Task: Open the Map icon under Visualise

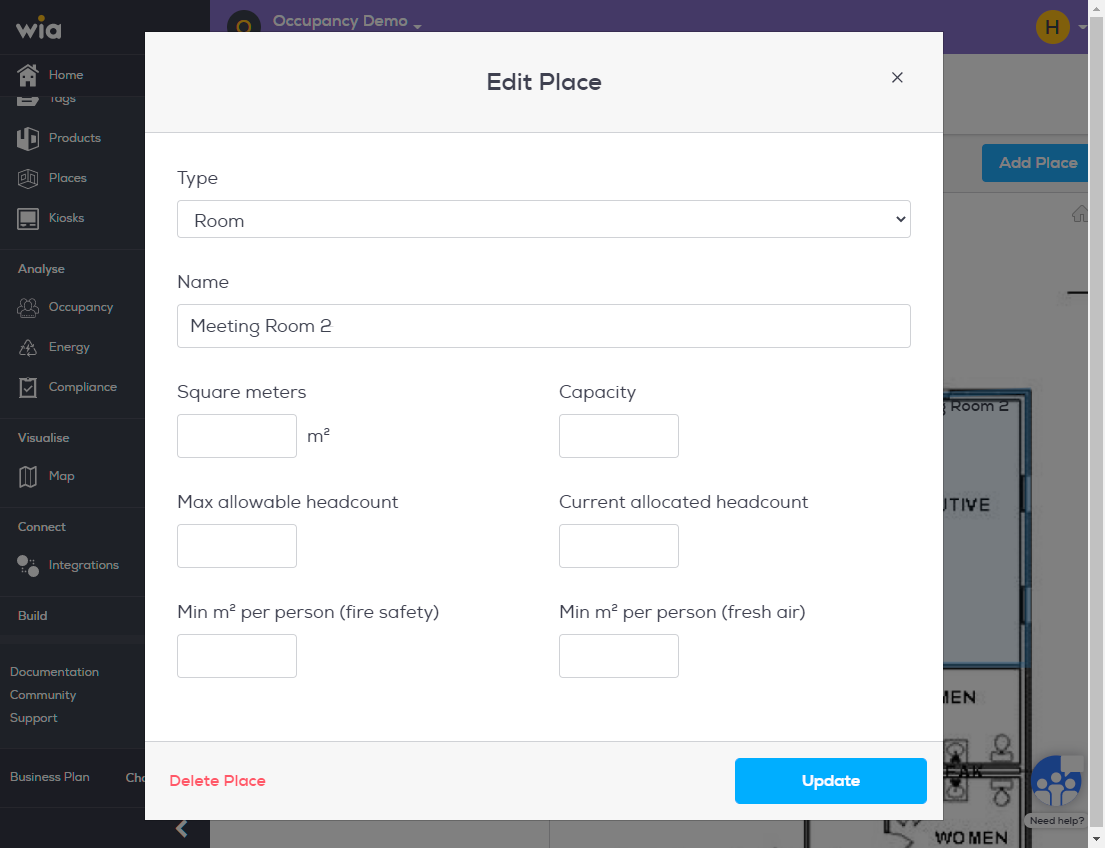Action: point(27,477)
